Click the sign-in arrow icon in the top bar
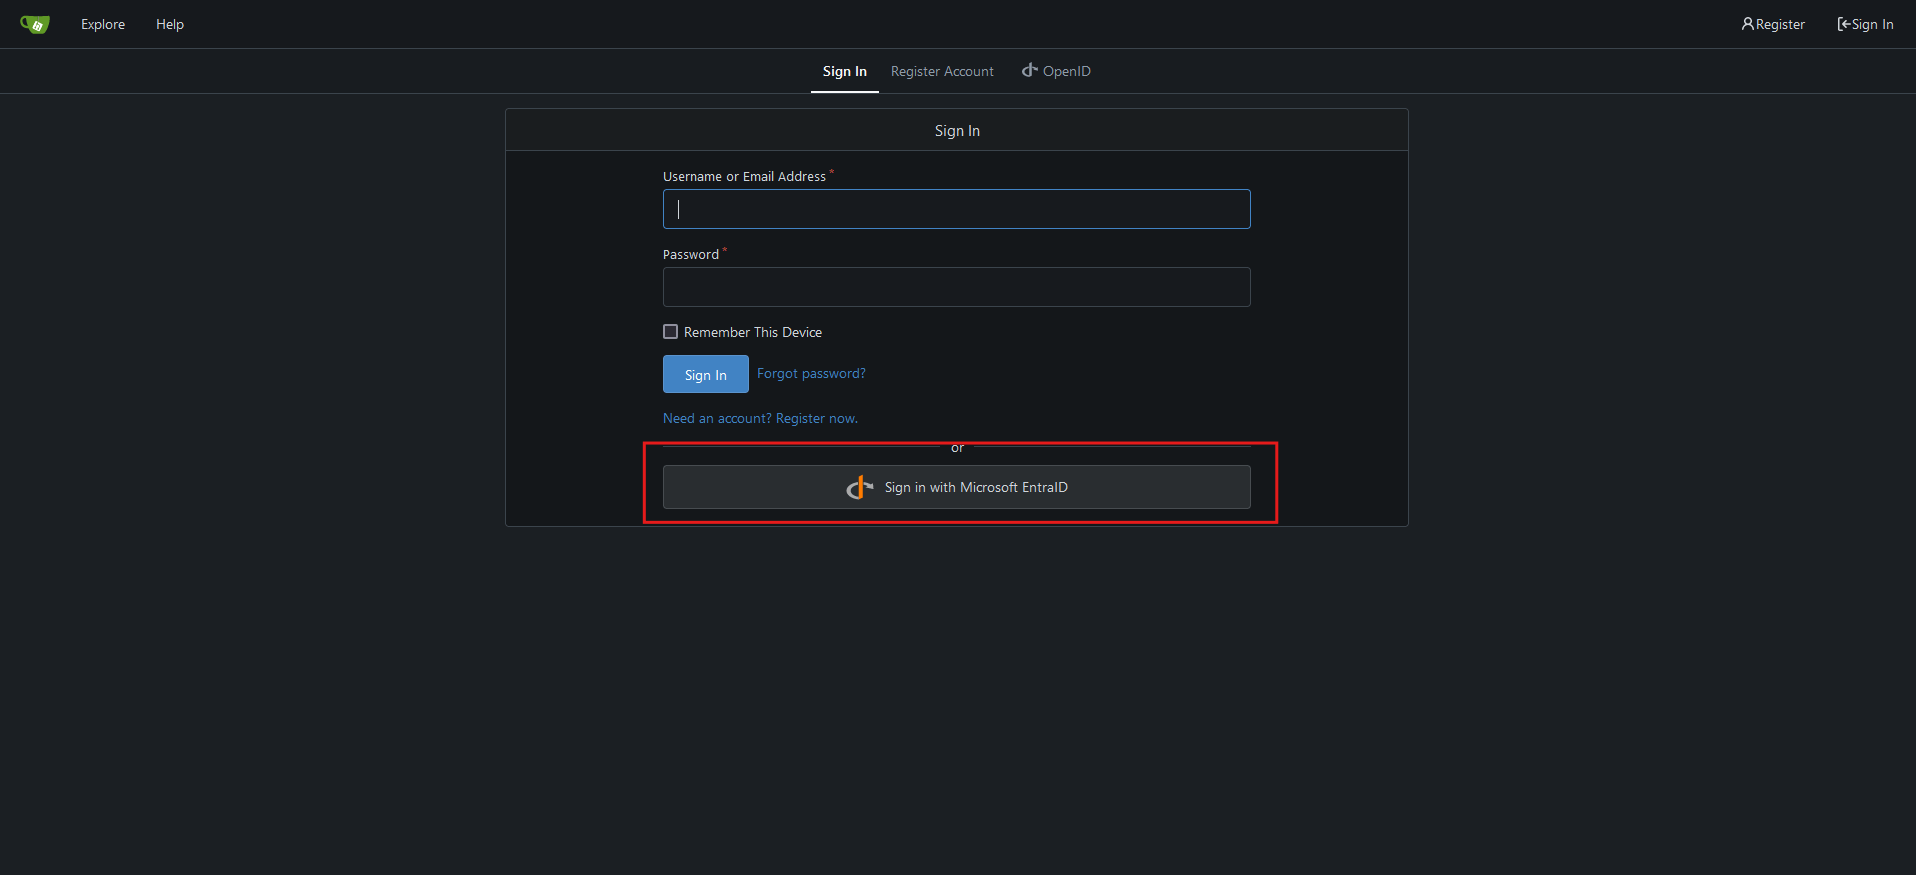 (1844, 24)
